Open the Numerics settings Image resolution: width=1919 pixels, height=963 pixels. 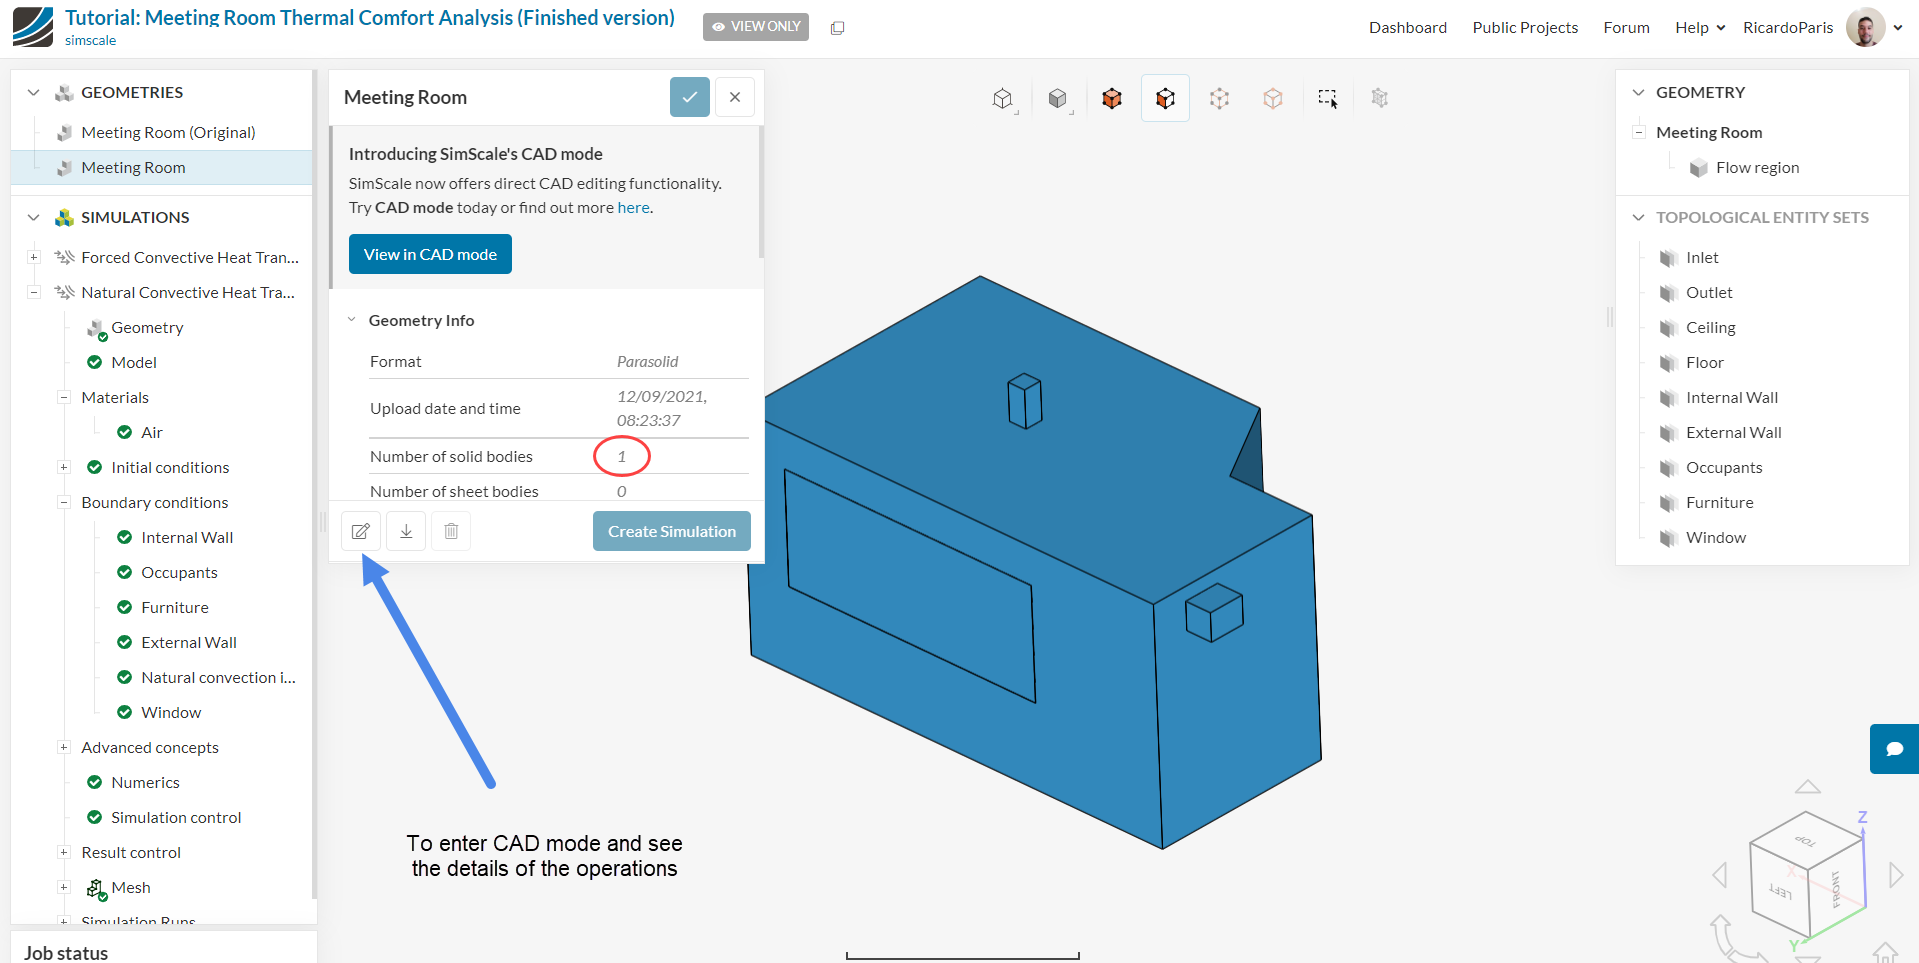[145, 782]
